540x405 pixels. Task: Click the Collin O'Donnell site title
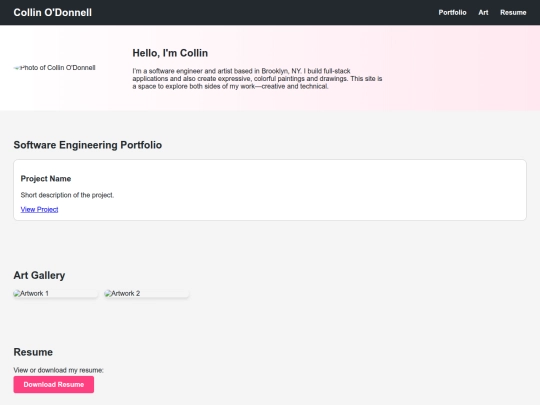coord(53,12)
